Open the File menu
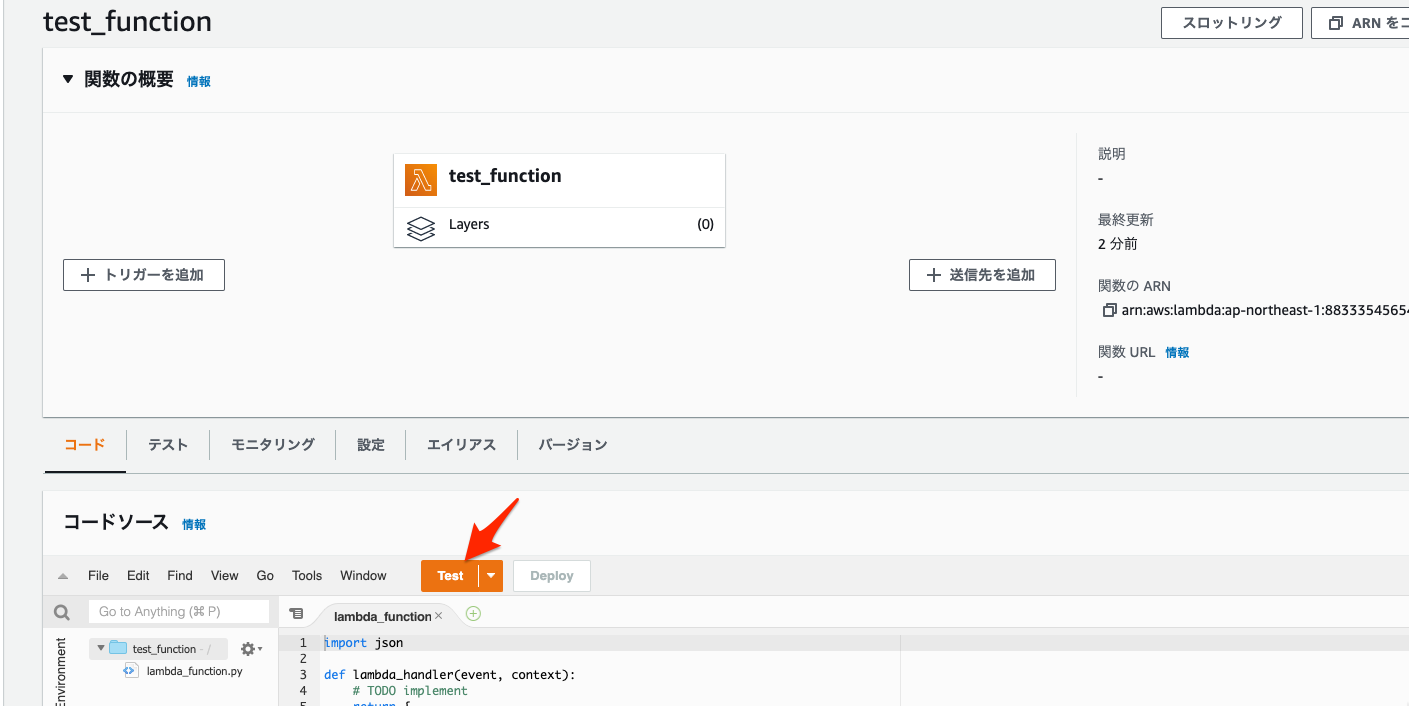The image size is (1409, 706). [97, 575]
